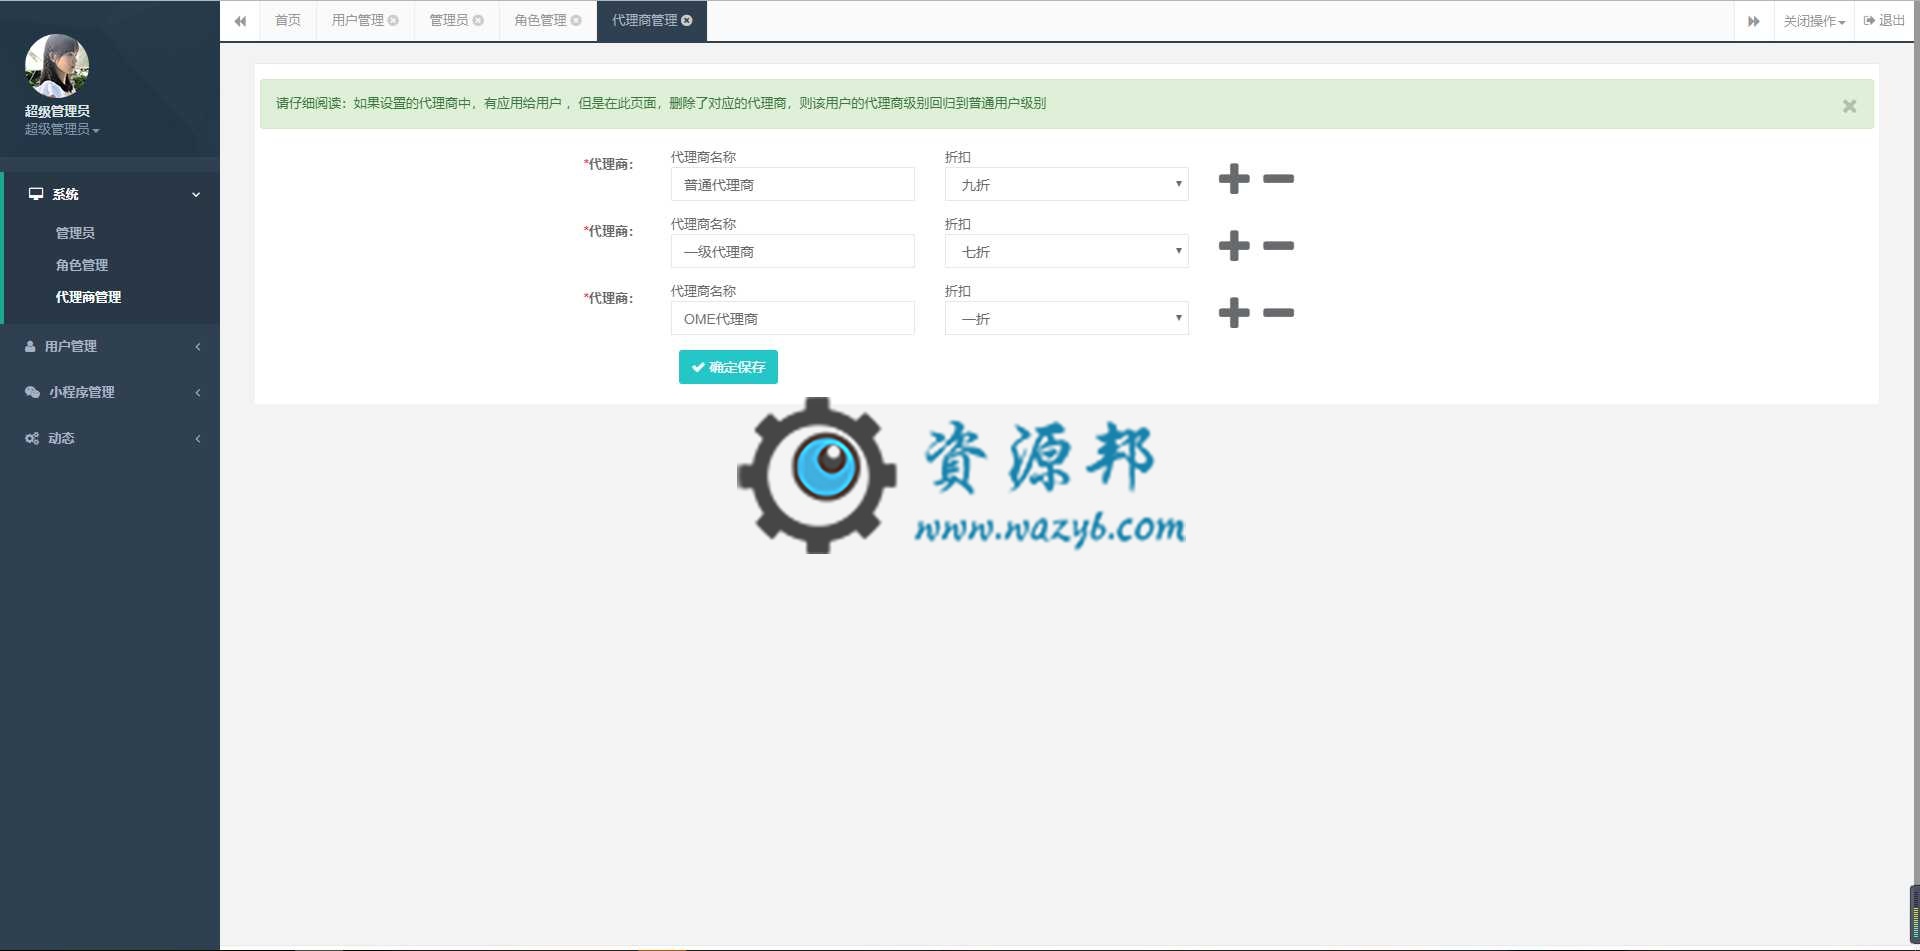Viewport: 1920px width, 951px height.
Task: Close the 管理员 tab with its x icon
Action: [478, 20]
